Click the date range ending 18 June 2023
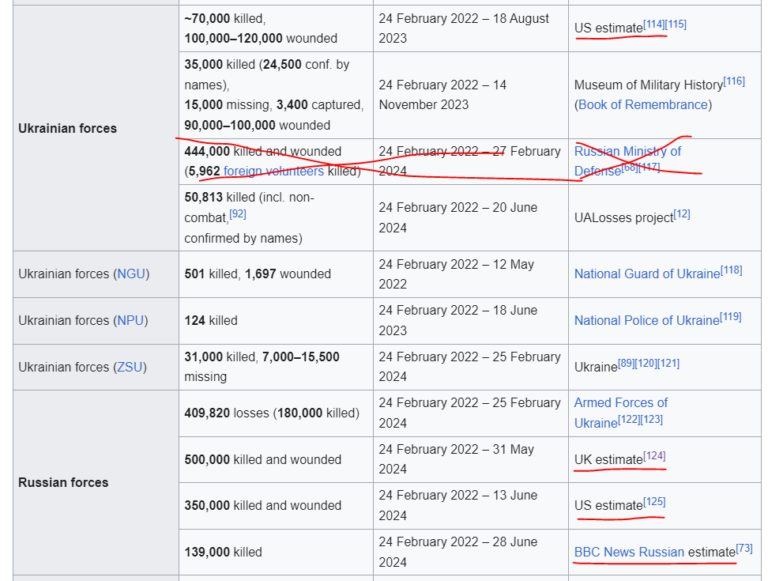Screen dimensions: 768x581 pos(471,320)
